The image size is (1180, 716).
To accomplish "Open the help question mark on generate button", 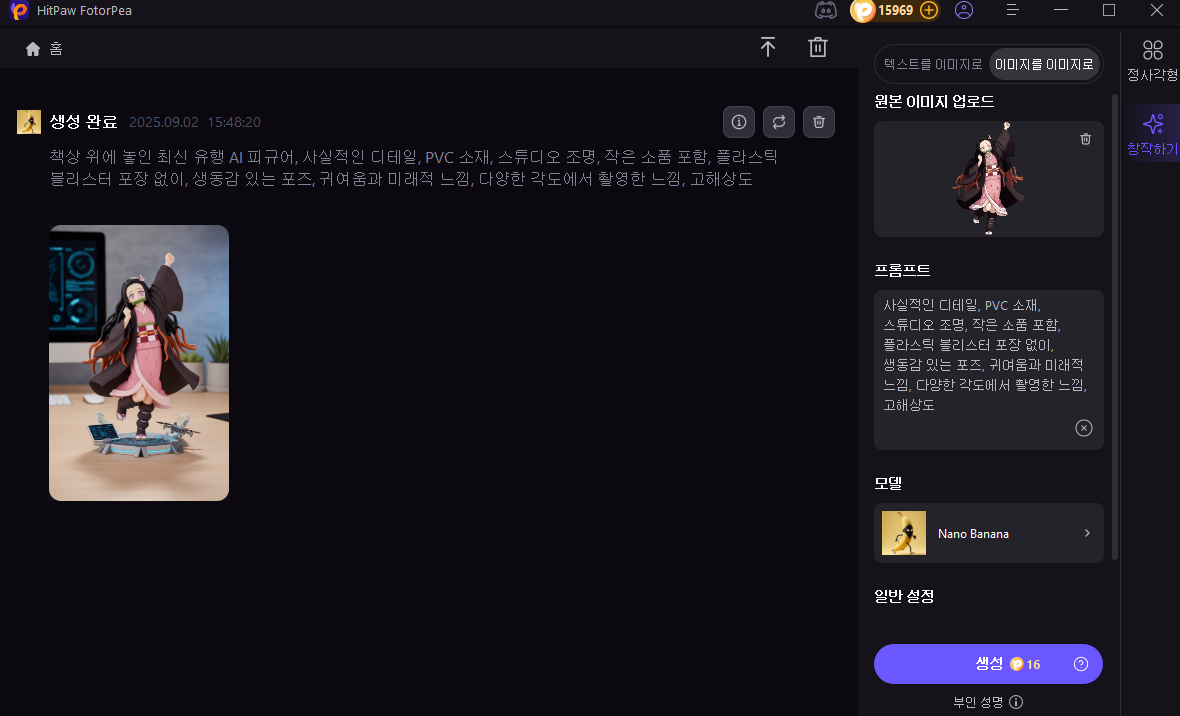I will pos(1081,664).
